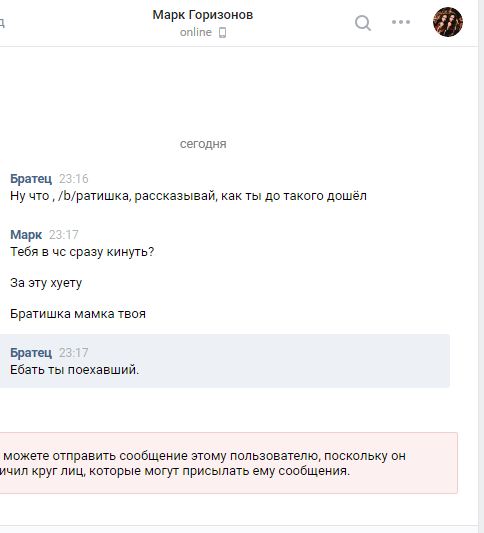The width and height of the screenshot is (484, 533).
Task: Select message "Тебя в чс сразу кинуть?"
Action: coord(82,252)
